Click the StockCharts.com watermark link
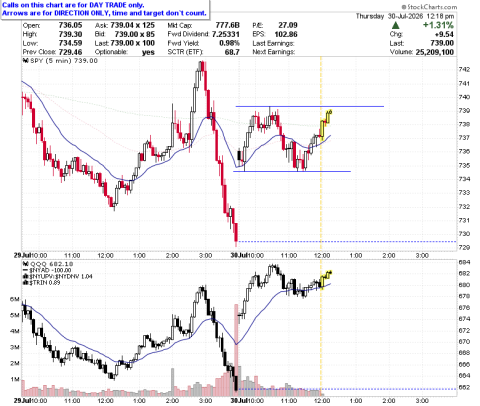Screen dimensions: 480x406 click(429, 7)
